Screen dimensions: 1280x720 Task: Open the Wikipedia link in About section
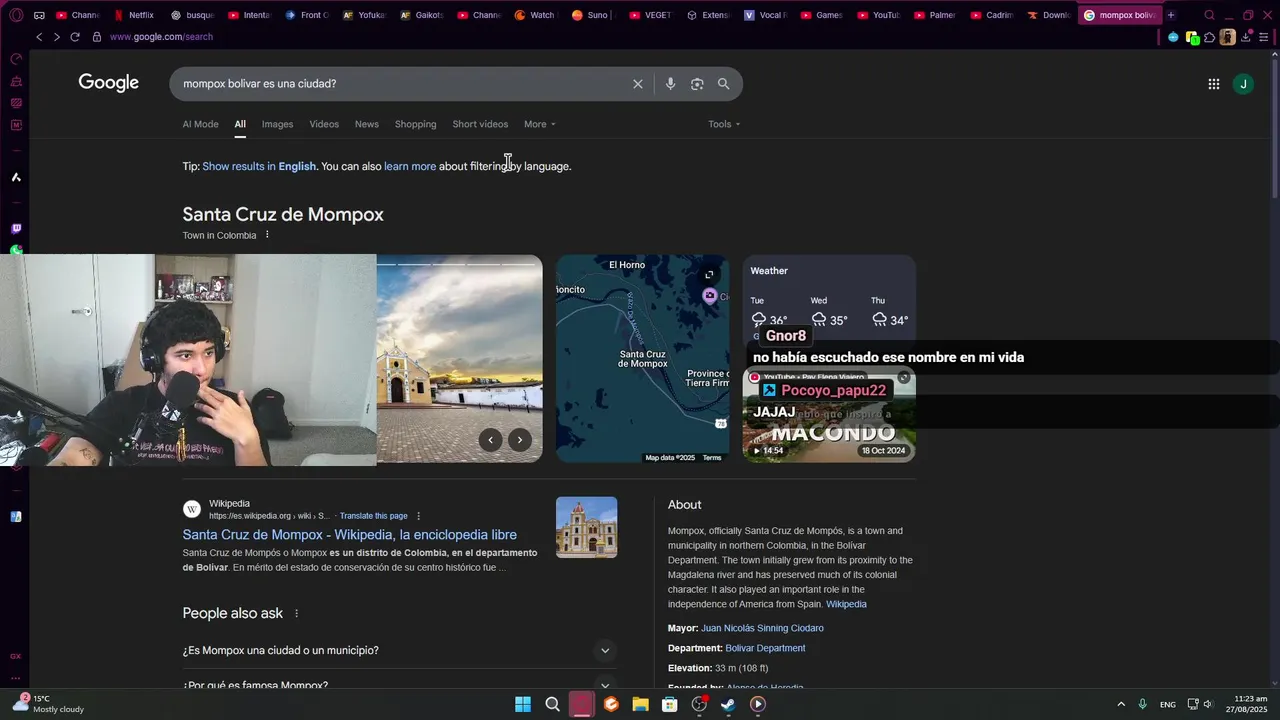pos(846,604)
